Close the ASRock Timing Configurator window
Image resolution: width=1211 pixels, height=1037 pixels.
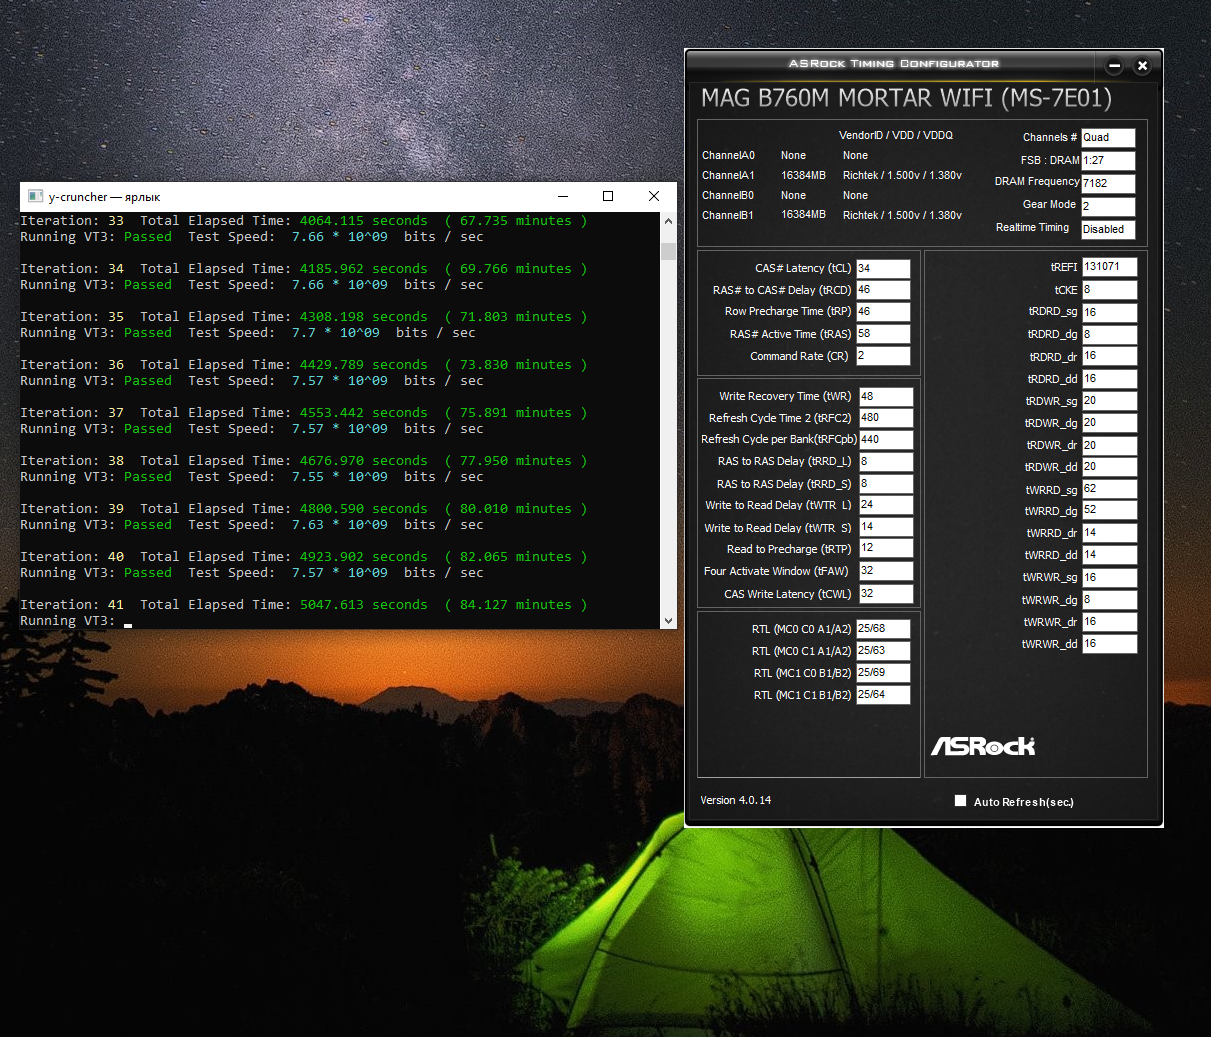tap(1142, 66)
